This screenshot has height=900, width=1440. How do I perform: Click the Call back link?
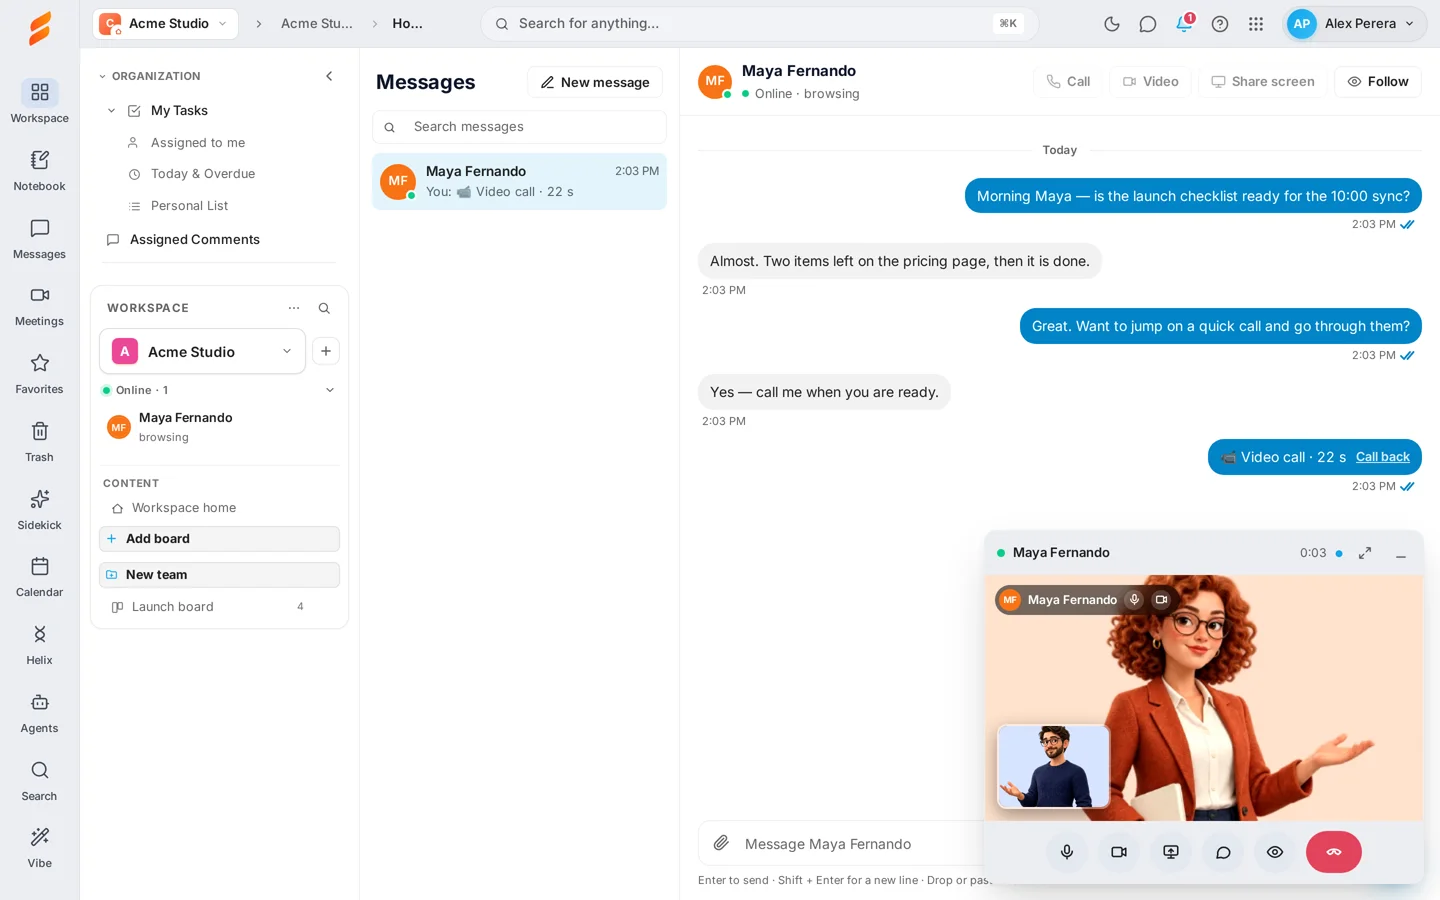[x=1383, y=457]
